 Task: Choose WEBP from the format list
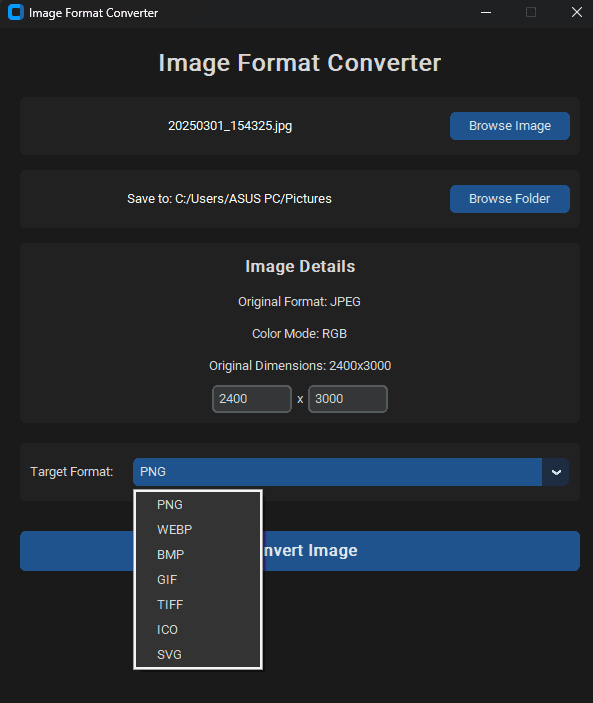click(x=198, y=530)
